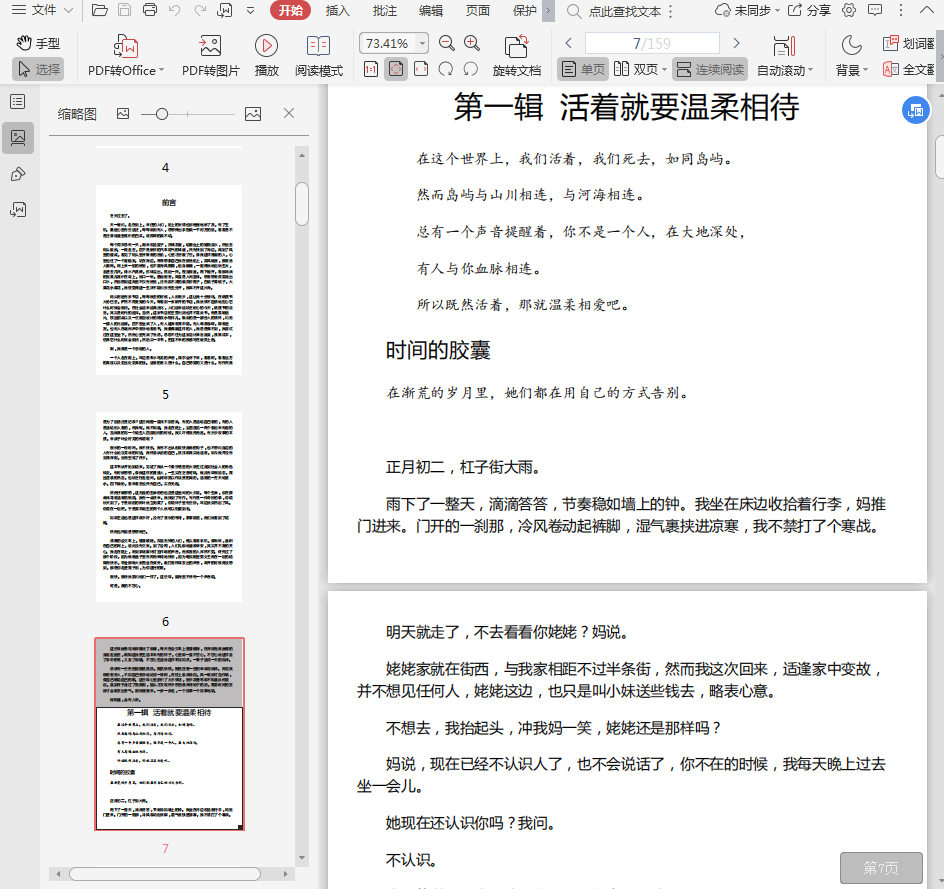Open the feedback chat icon
Viewport: 944px width, 889px height.
click(x=875, y=10)
